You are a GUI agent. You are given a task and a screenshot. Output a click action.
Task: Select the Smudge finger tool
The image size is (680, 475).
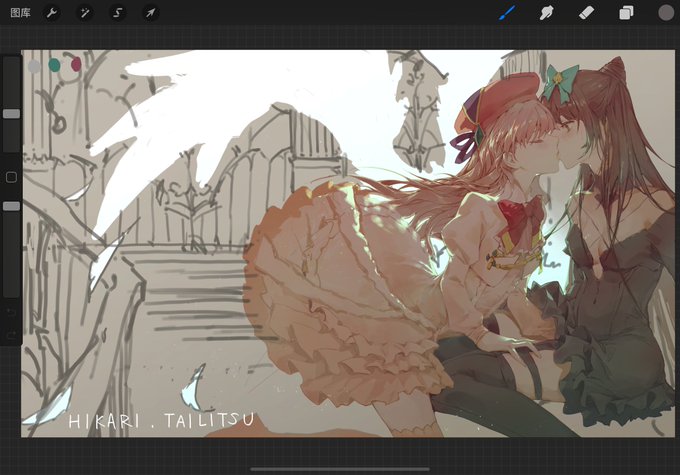click(x=546, y=13)
